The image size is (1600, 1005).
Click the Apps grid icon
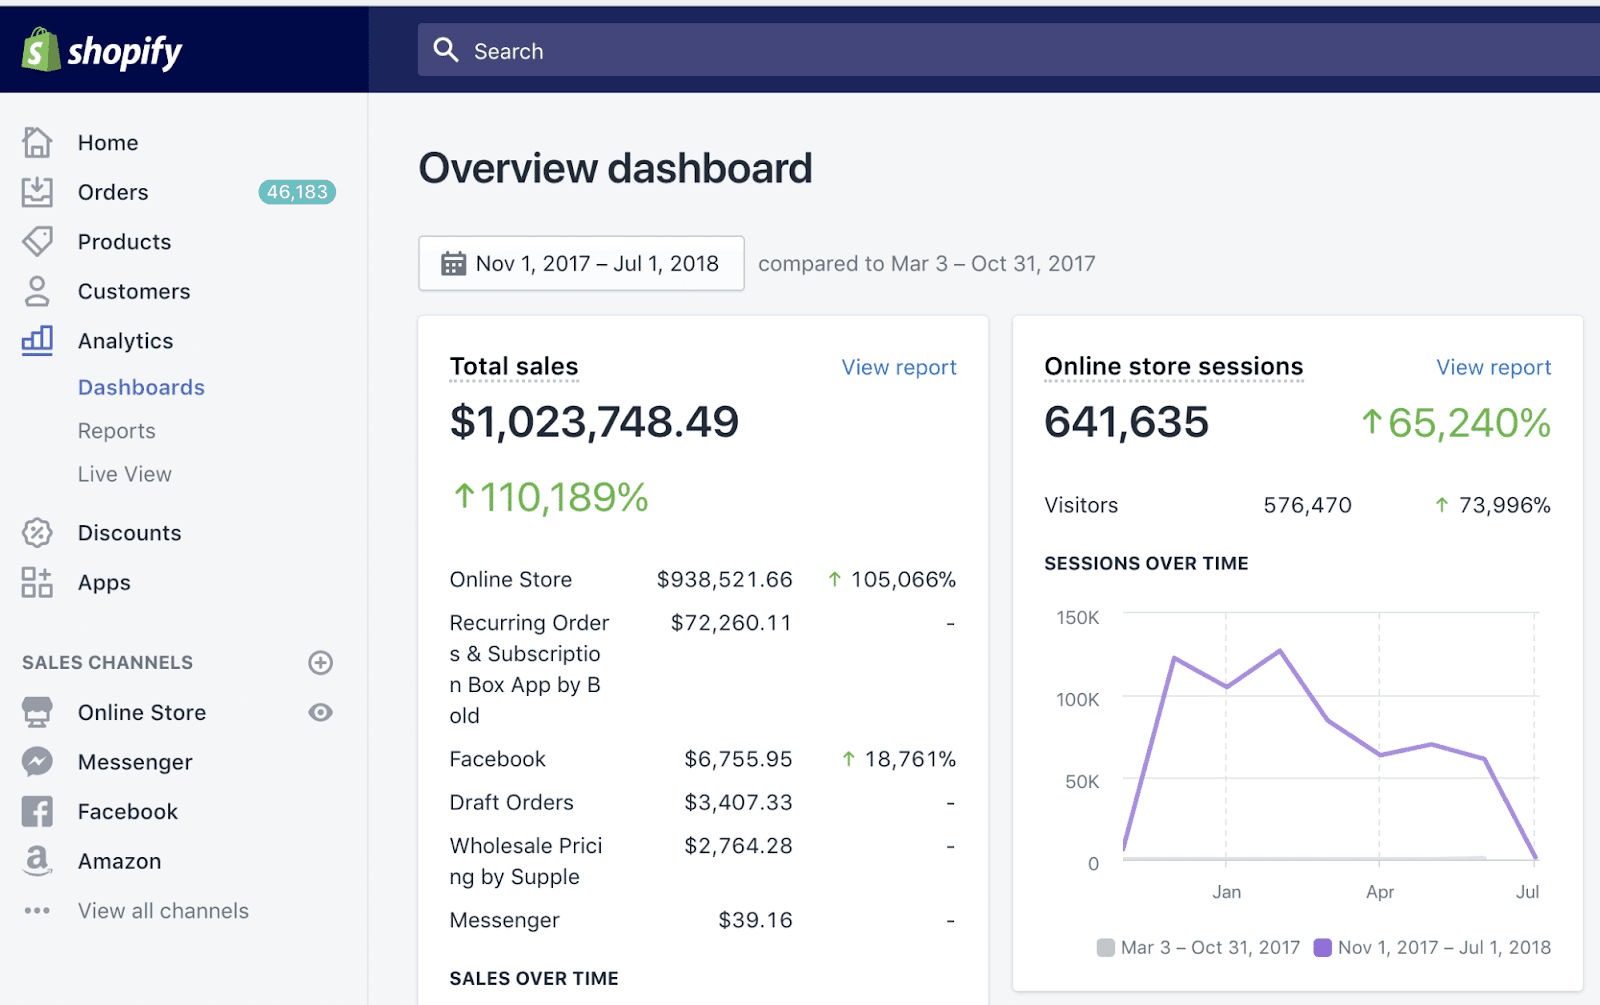37,582
